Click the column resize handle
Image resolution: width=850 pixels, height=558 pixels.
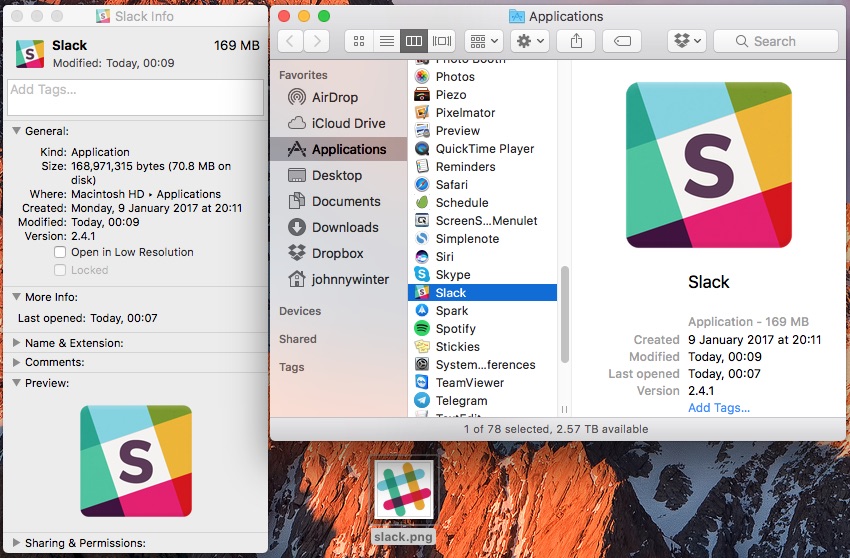pyautogui.click(x=564, y=409)
